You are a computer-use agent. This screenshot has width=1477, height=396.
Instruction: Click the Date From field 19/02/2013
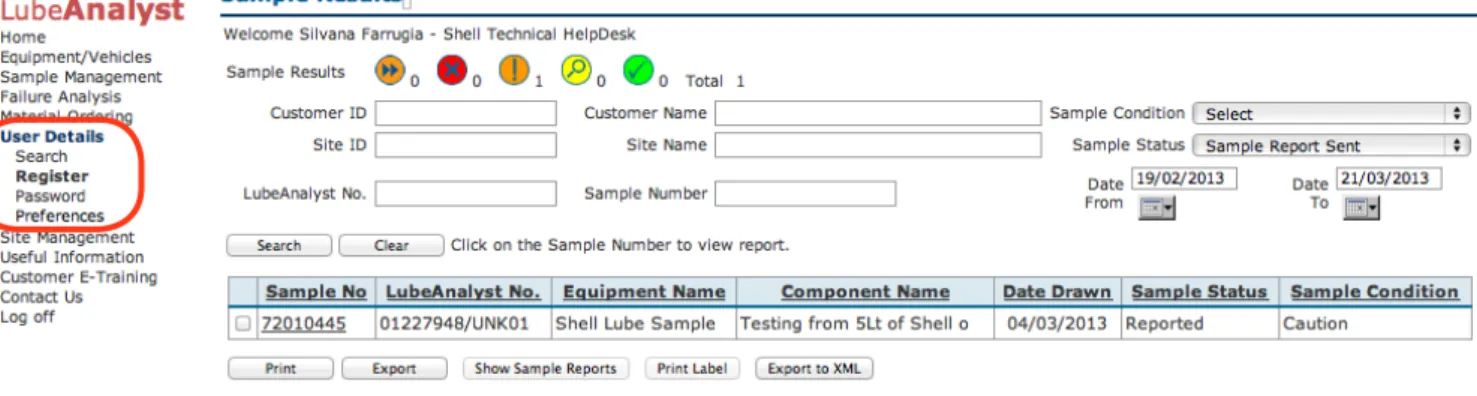click(1184, 179)
